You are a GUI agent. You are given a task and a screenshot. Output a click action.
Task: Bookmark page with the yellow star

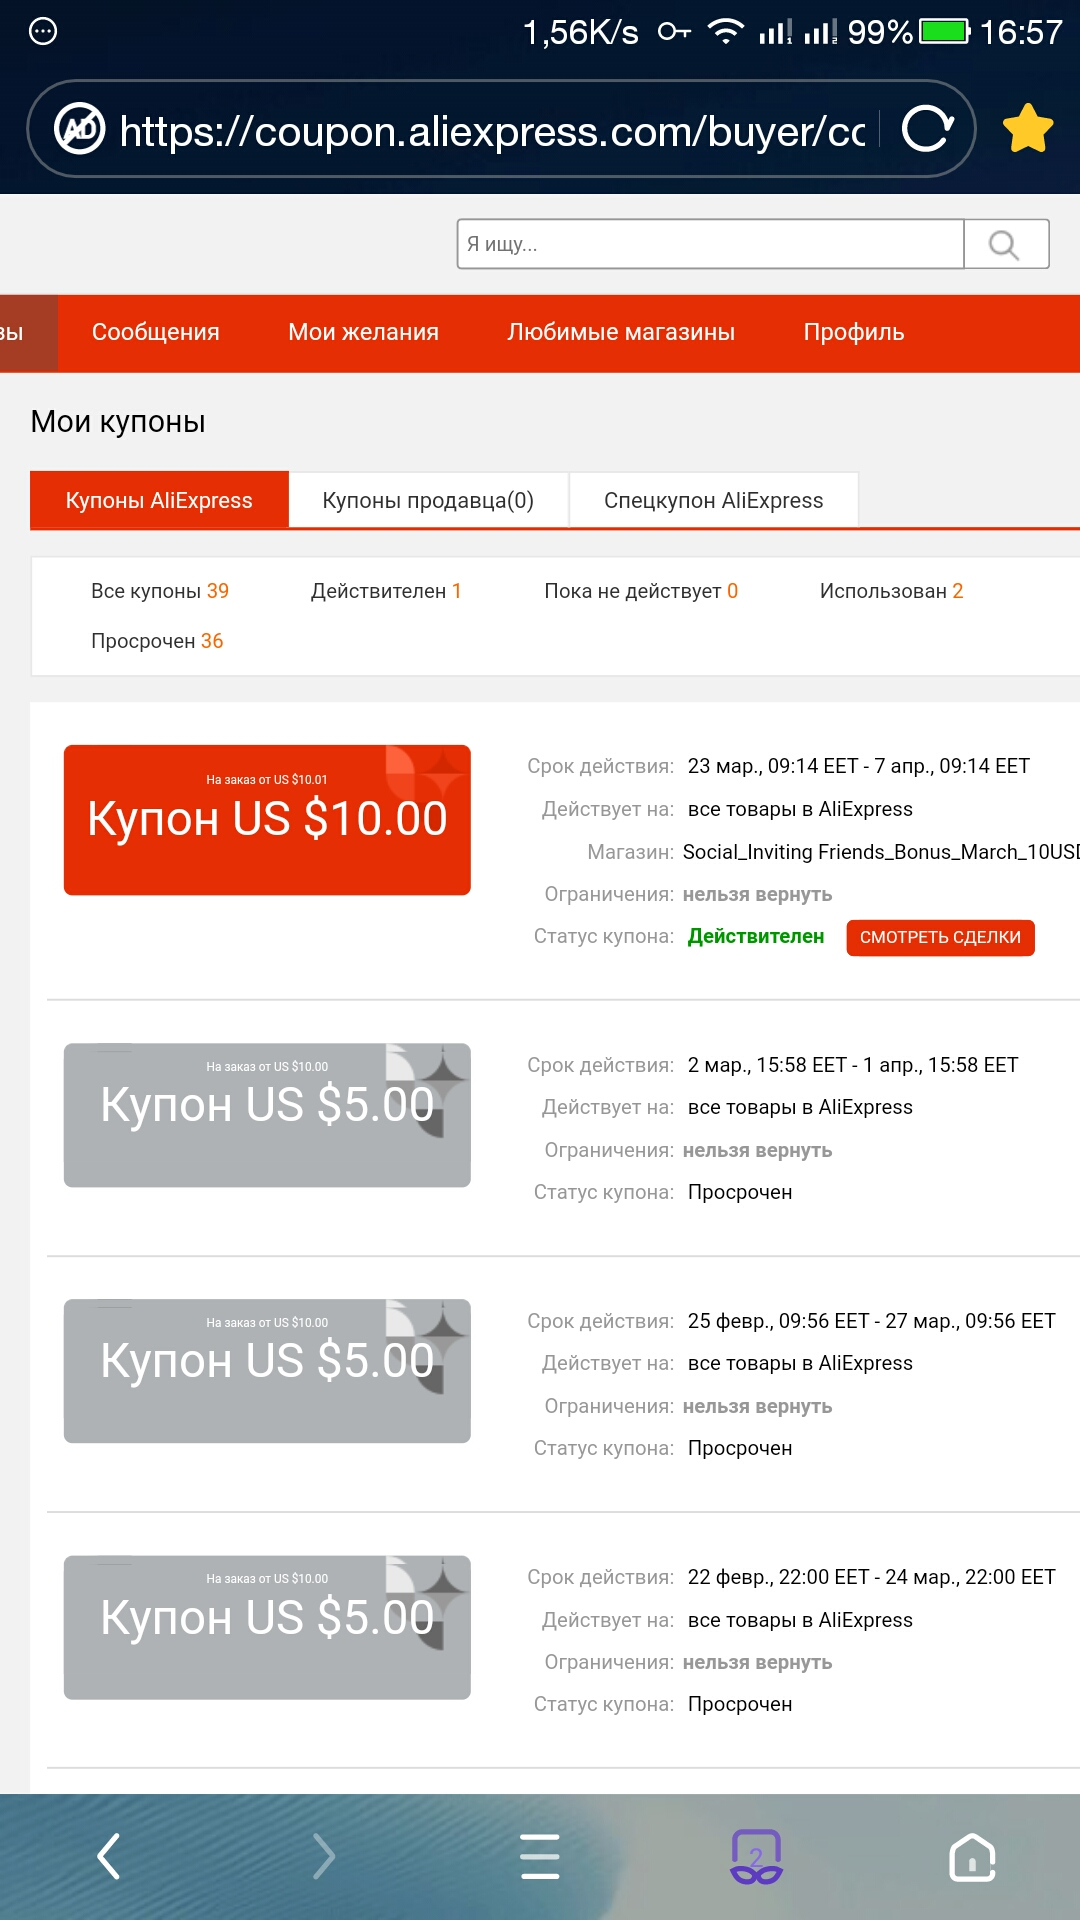(1028, 129)
